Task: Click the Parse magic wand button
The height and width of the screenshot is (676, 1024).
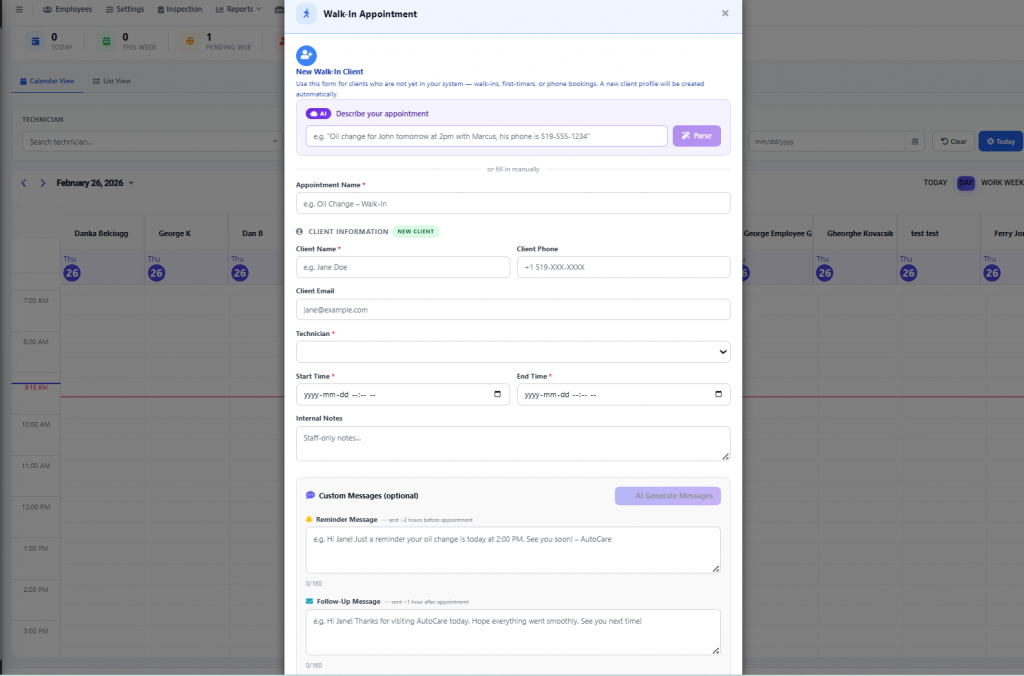Action: pos(696,136)
